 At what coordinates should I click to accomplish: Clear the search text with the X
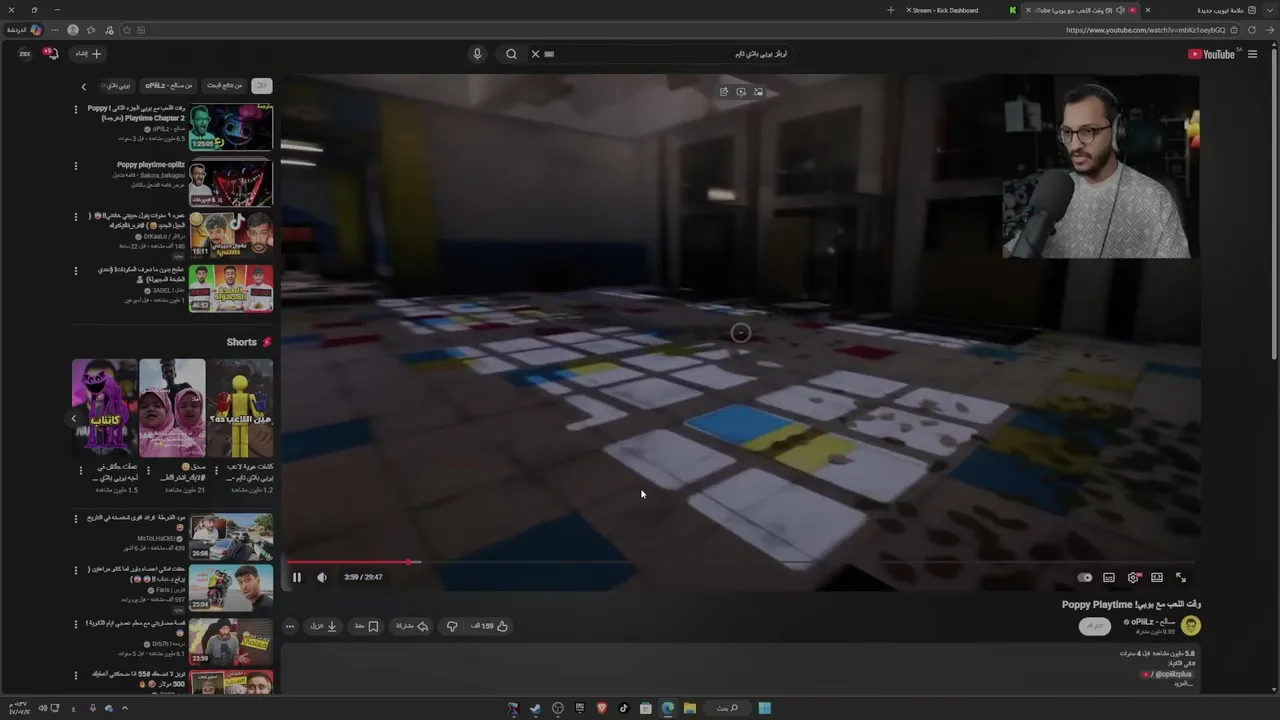click(535, 54)
